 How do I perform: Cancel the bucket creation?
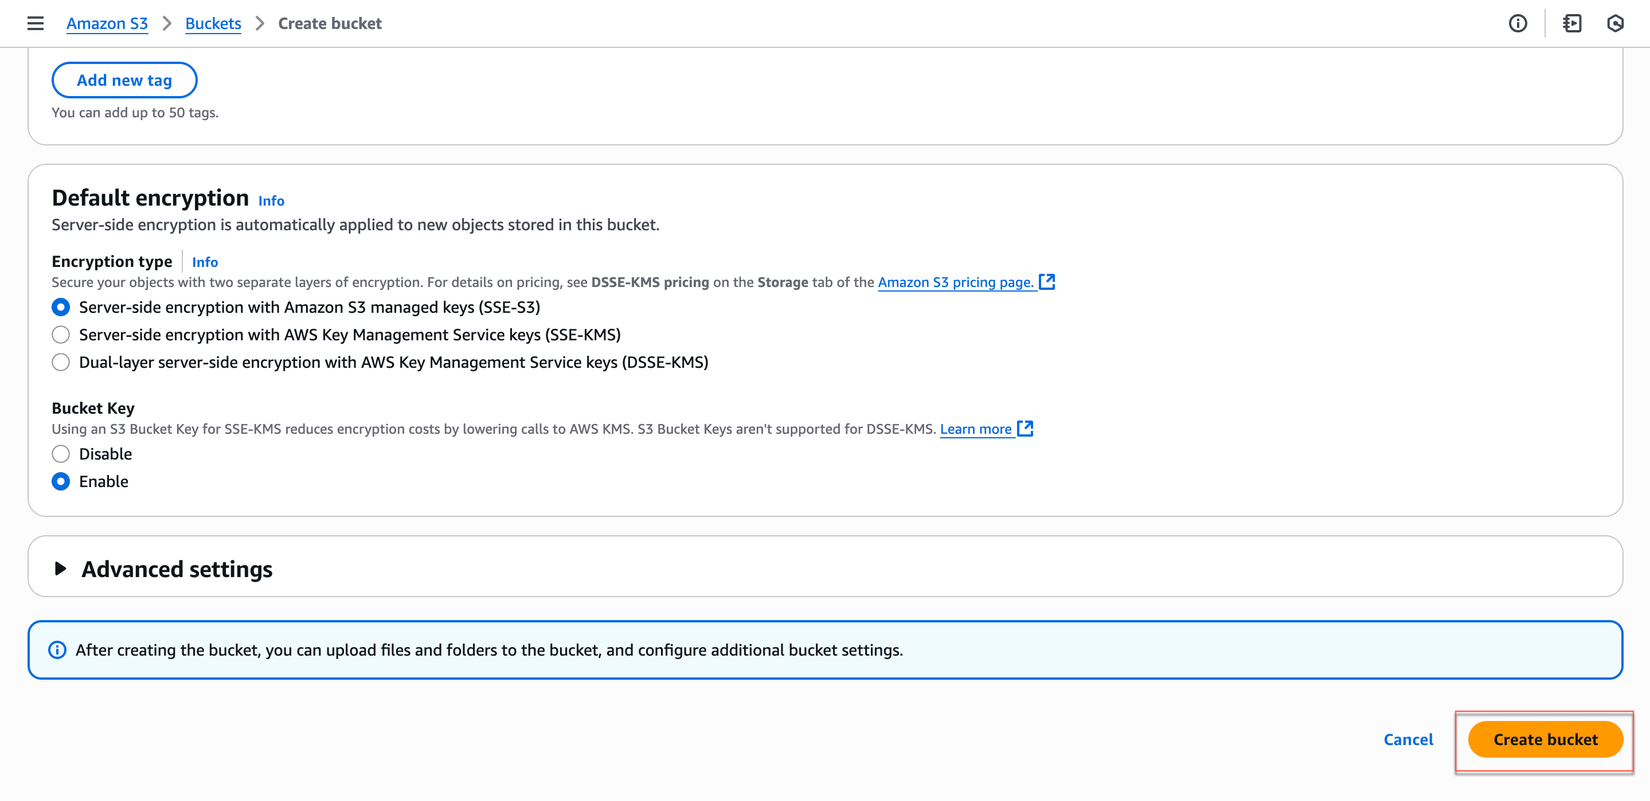pos(1408,740)
